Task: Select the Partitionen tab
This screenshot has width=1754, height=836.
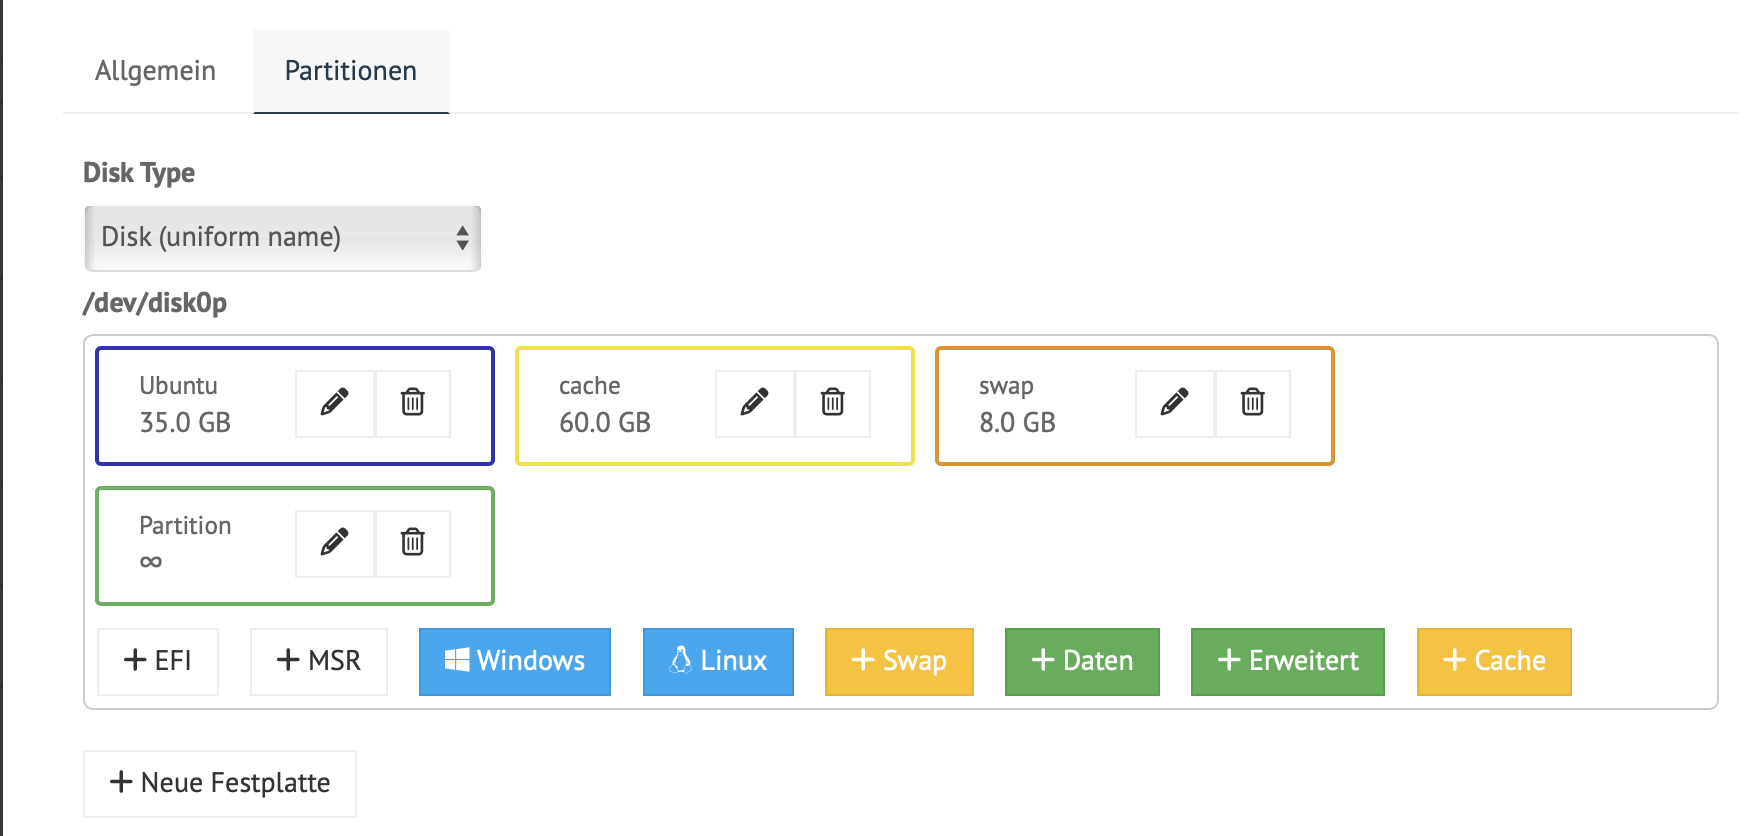Action: pos(351,71)
